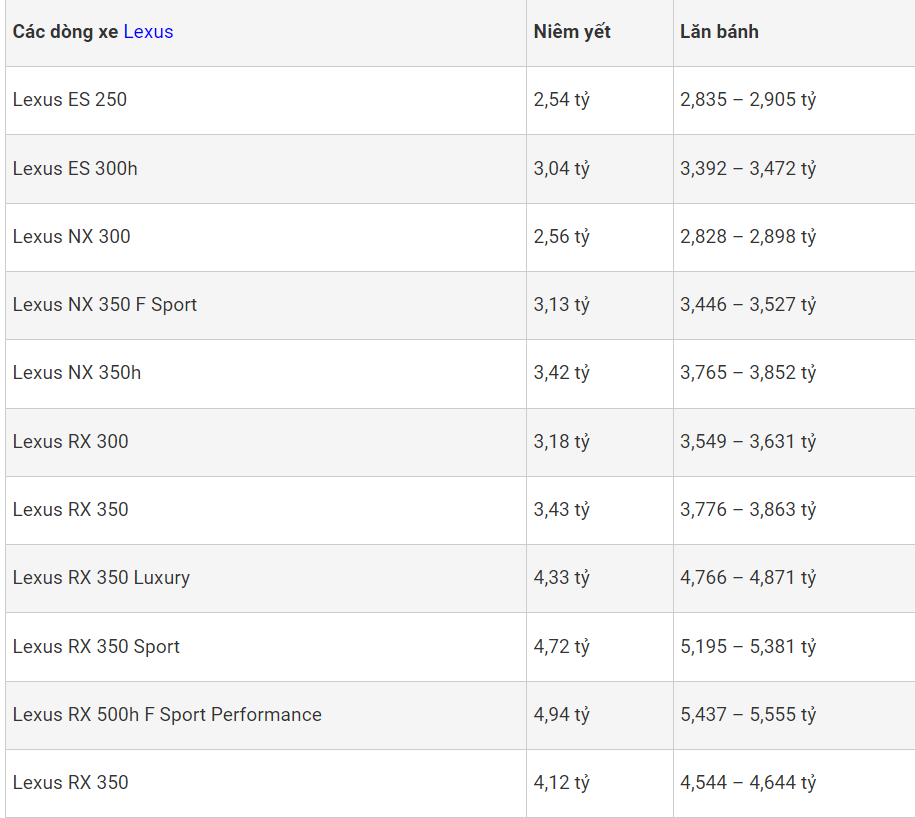Click the 4,94 tỷ listed price
915x818 pixels.
click(561, 715)
